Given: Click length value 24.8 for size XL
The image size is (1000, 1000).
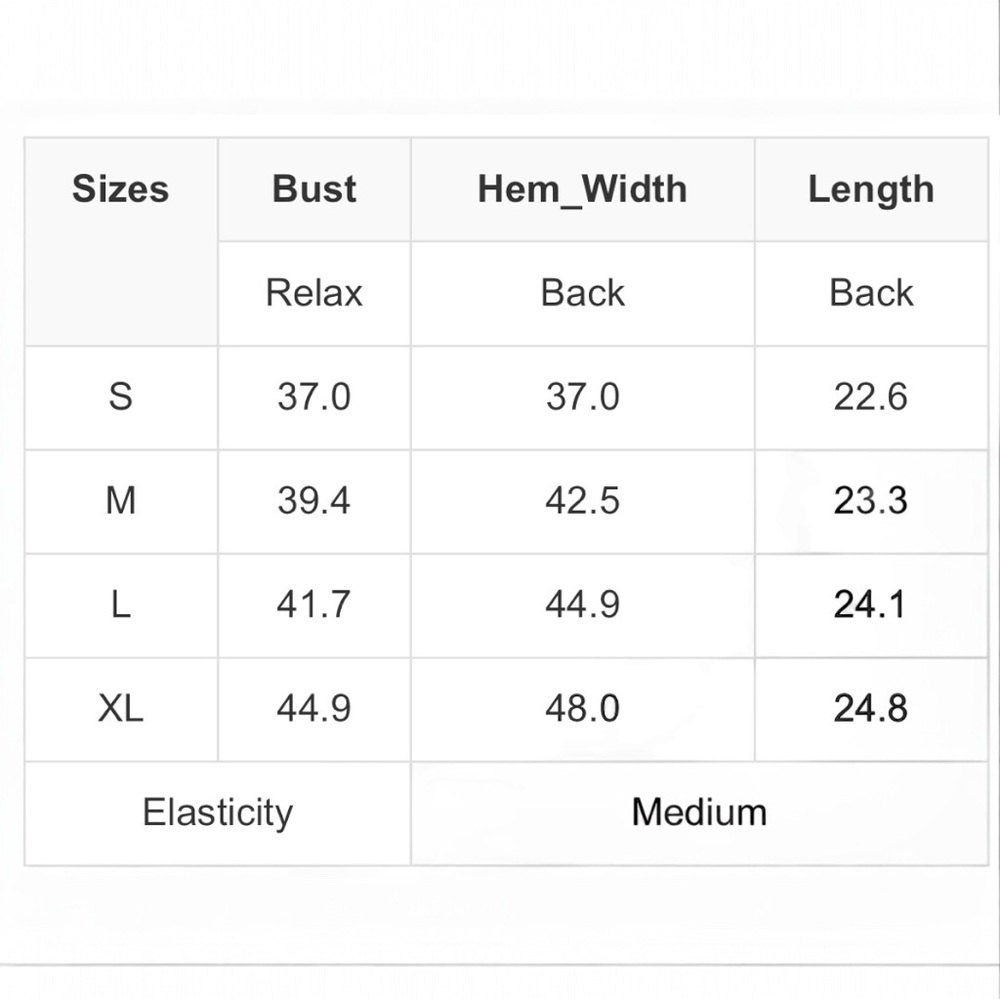Looking at the screenshot, I should click(x=870, y=709).
